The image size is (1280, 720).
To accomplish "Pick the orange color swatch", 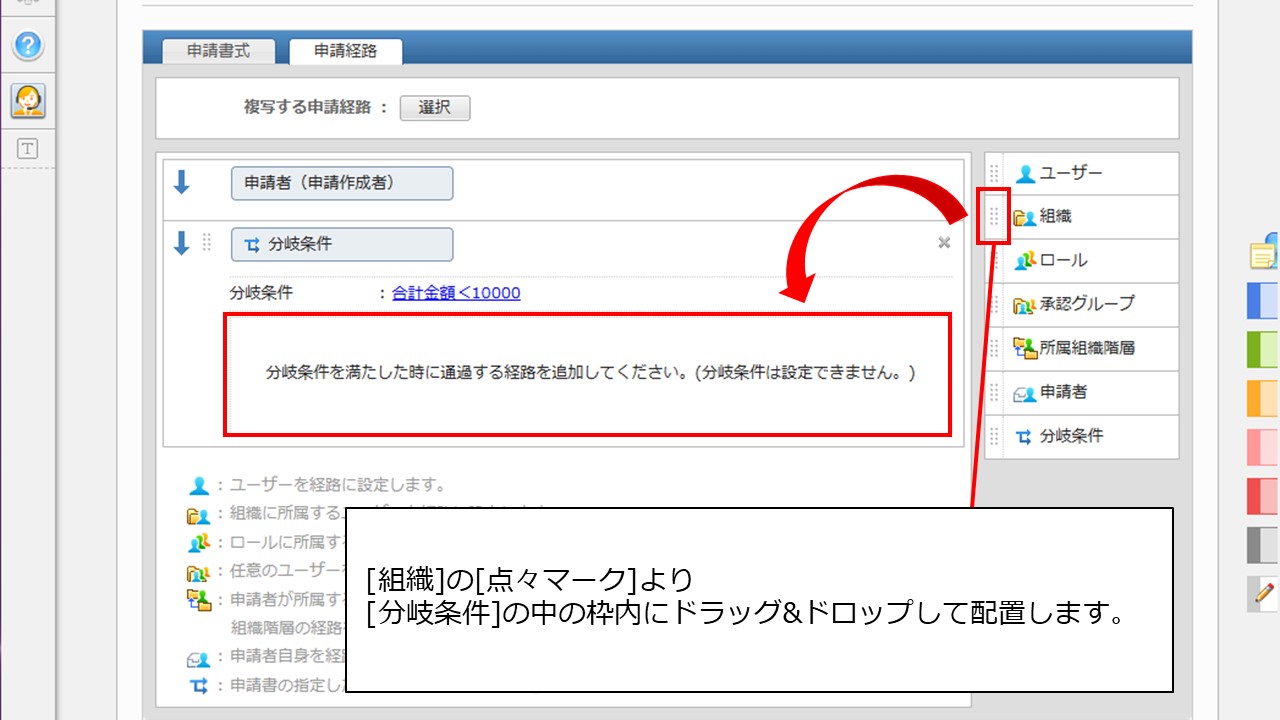I will click(1263, 398).
